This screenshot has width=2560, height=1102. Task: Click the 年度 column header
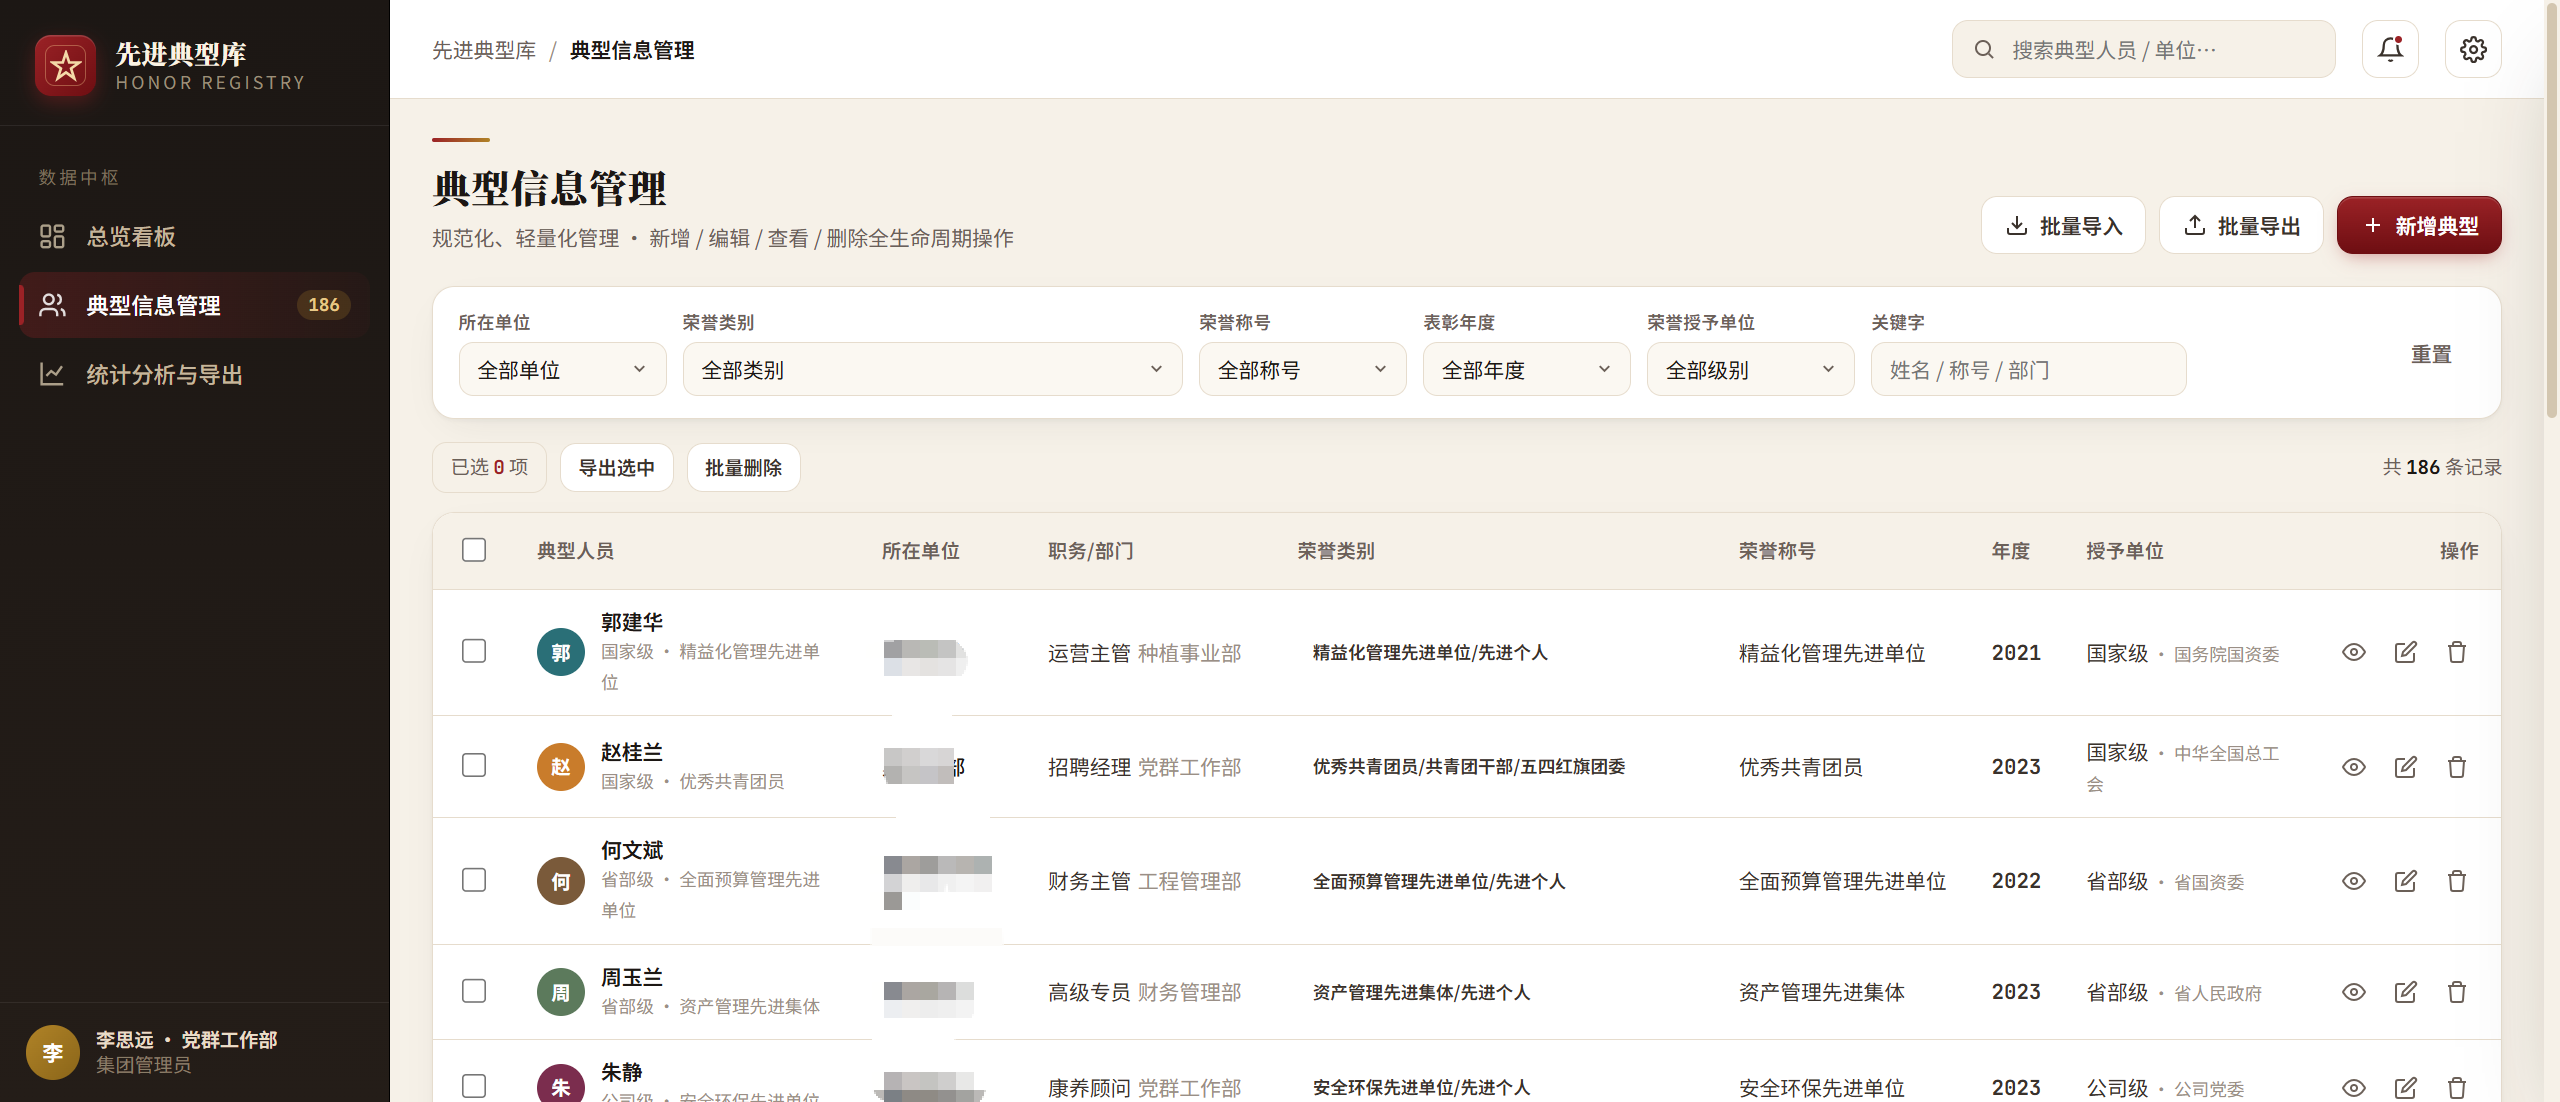pyautogui.click(x=2010, y=551)
